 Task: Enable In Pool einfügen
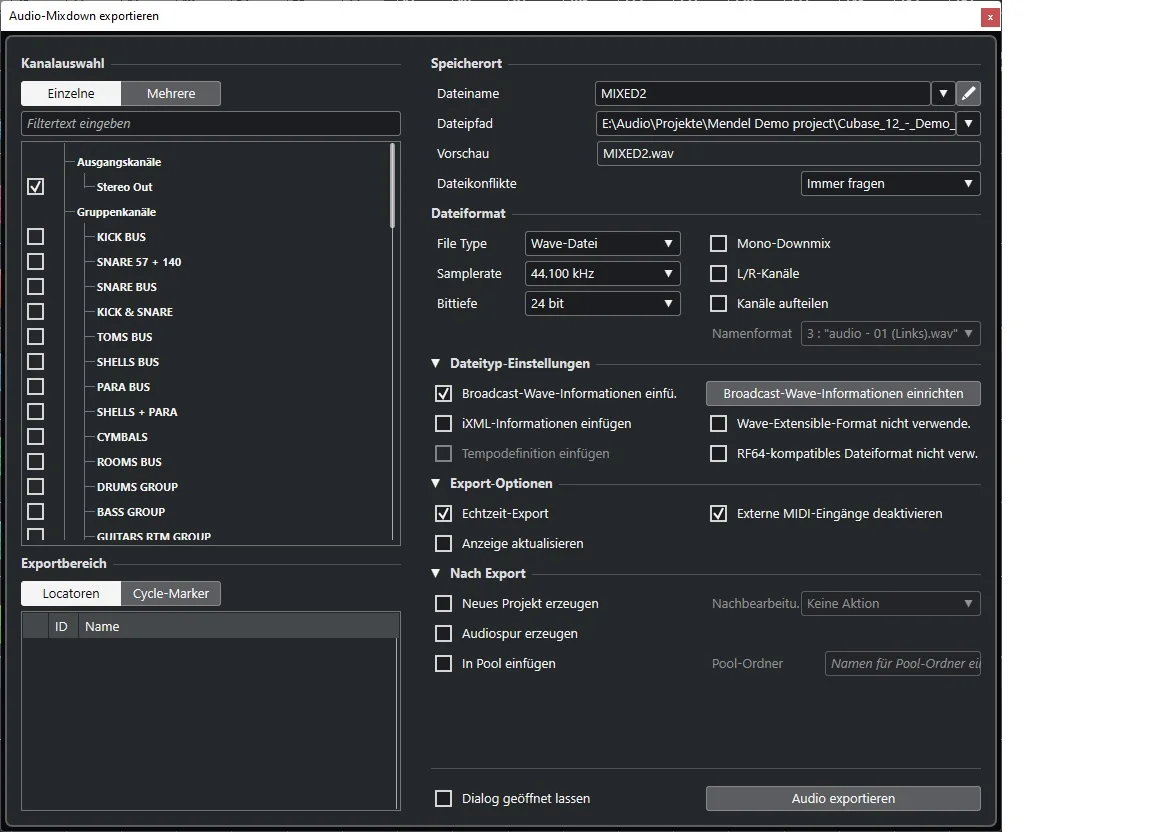444,664
